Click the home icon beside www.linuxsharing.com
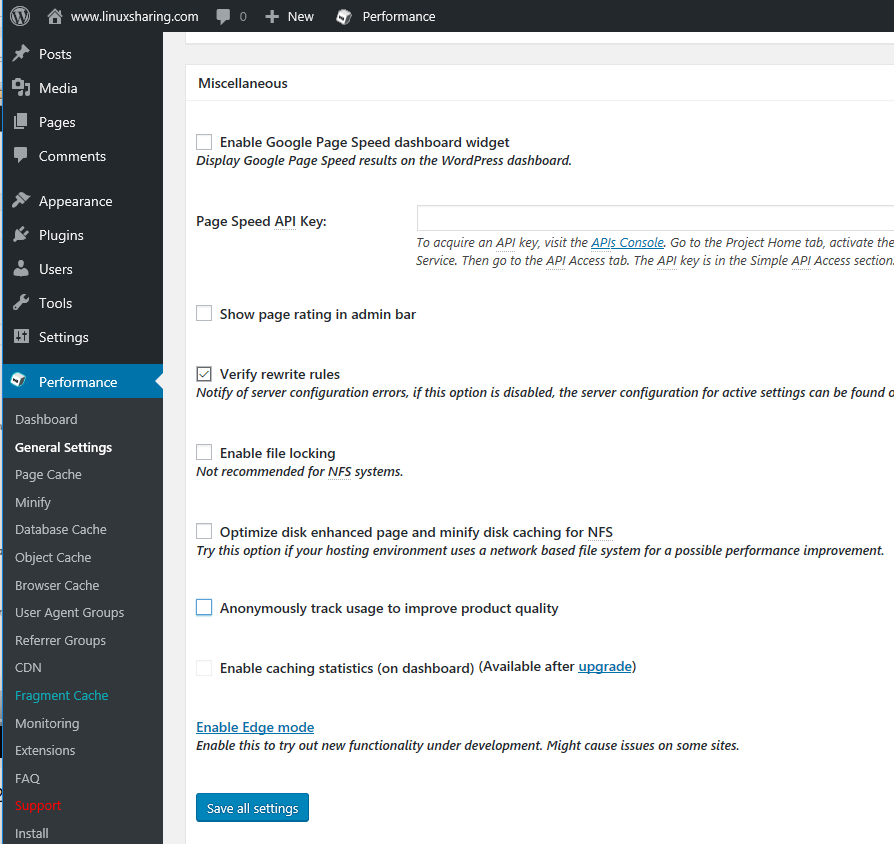The width and height of the screenshot is (894, 844). tap(55, 16)
